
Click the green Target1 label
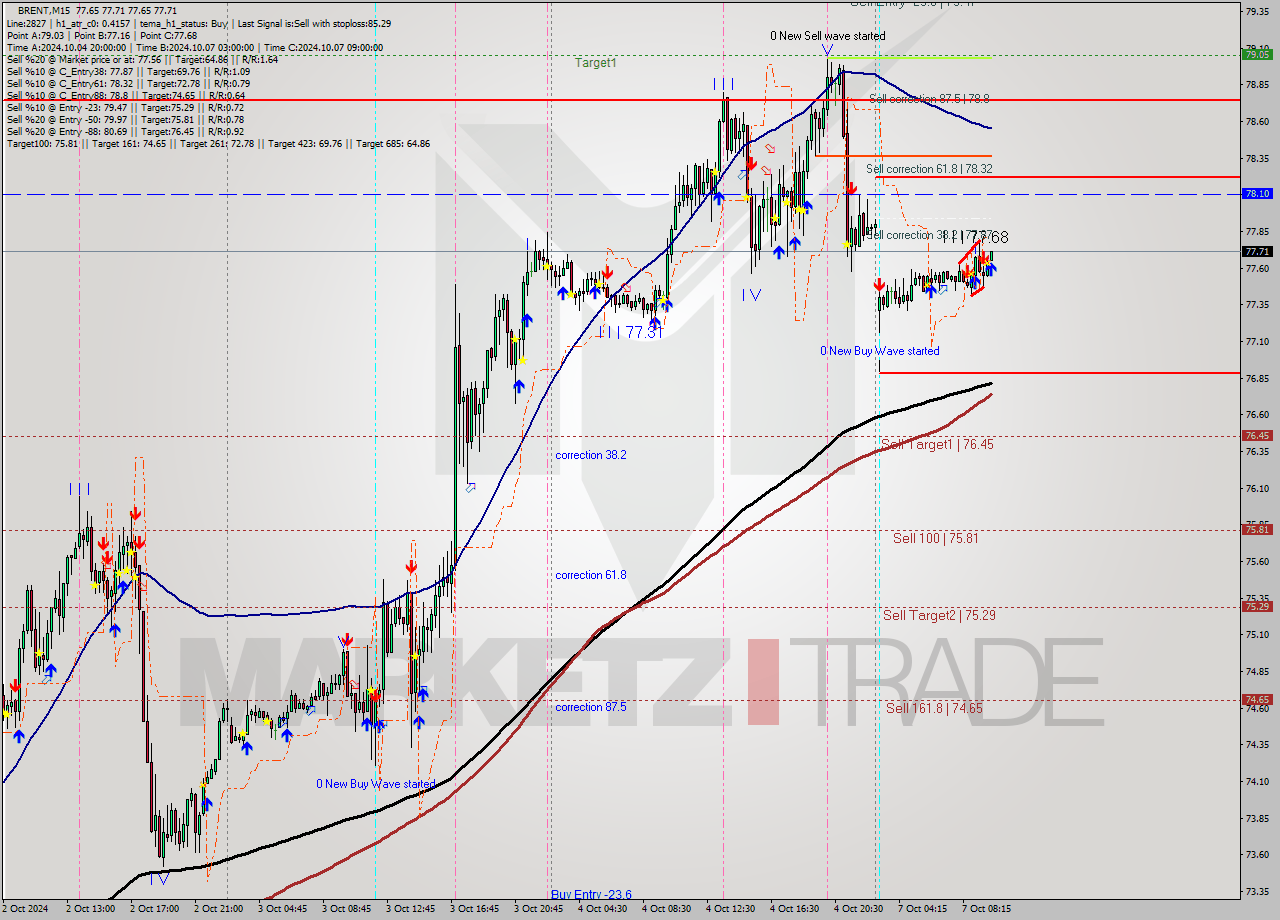(595, 63)
